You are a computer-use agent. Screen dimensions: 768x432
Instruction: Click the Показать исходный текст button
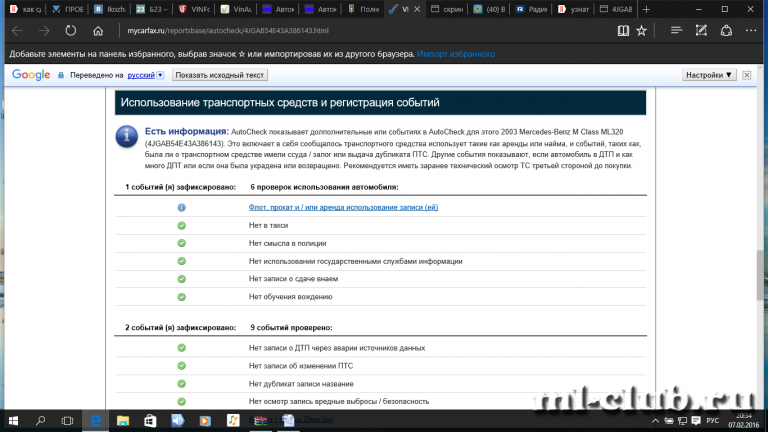[220, 75]
